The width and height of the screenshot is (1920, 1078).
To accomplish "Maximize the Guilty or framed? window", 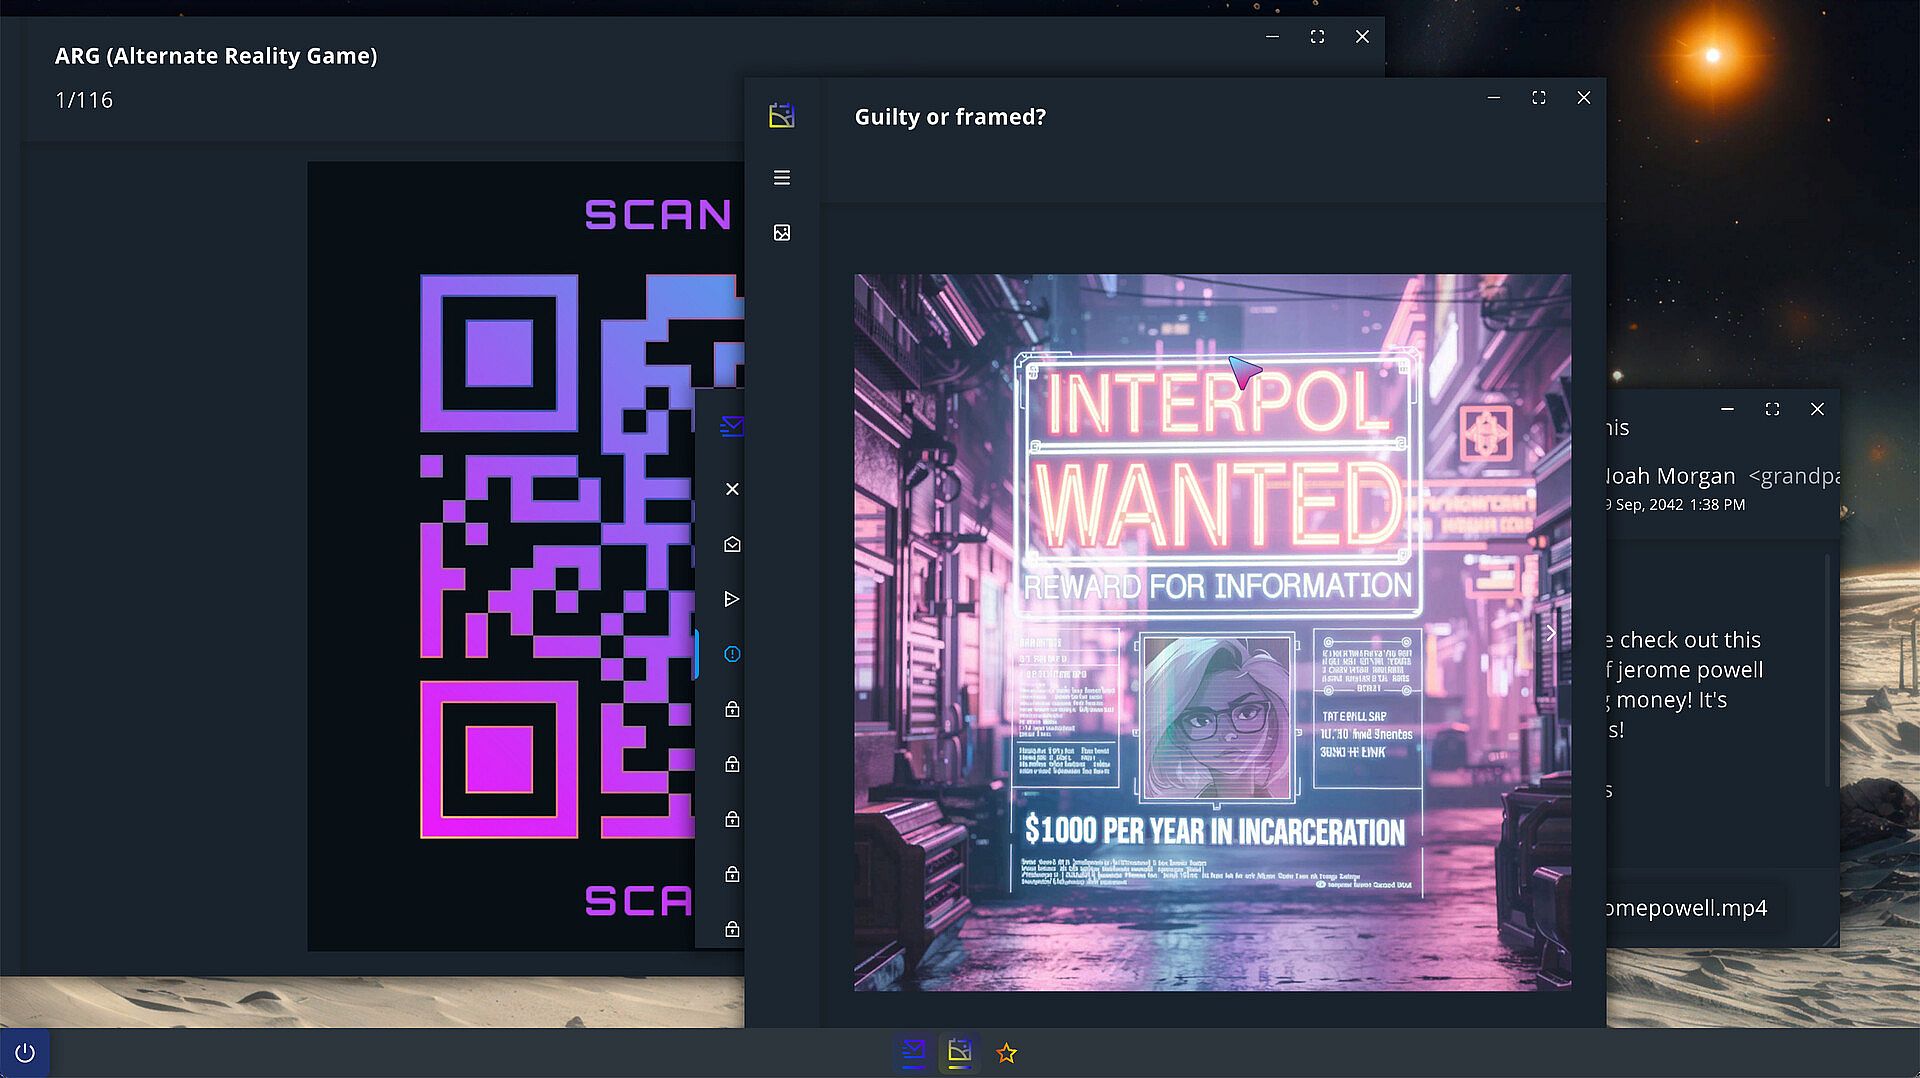I will click(x=1539, y=98).
